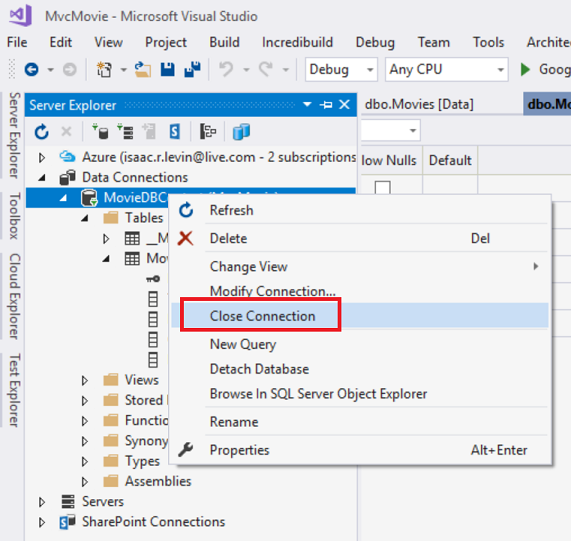
Task: Collapse the Data Connections node
Action: click(x=42, y=178)
